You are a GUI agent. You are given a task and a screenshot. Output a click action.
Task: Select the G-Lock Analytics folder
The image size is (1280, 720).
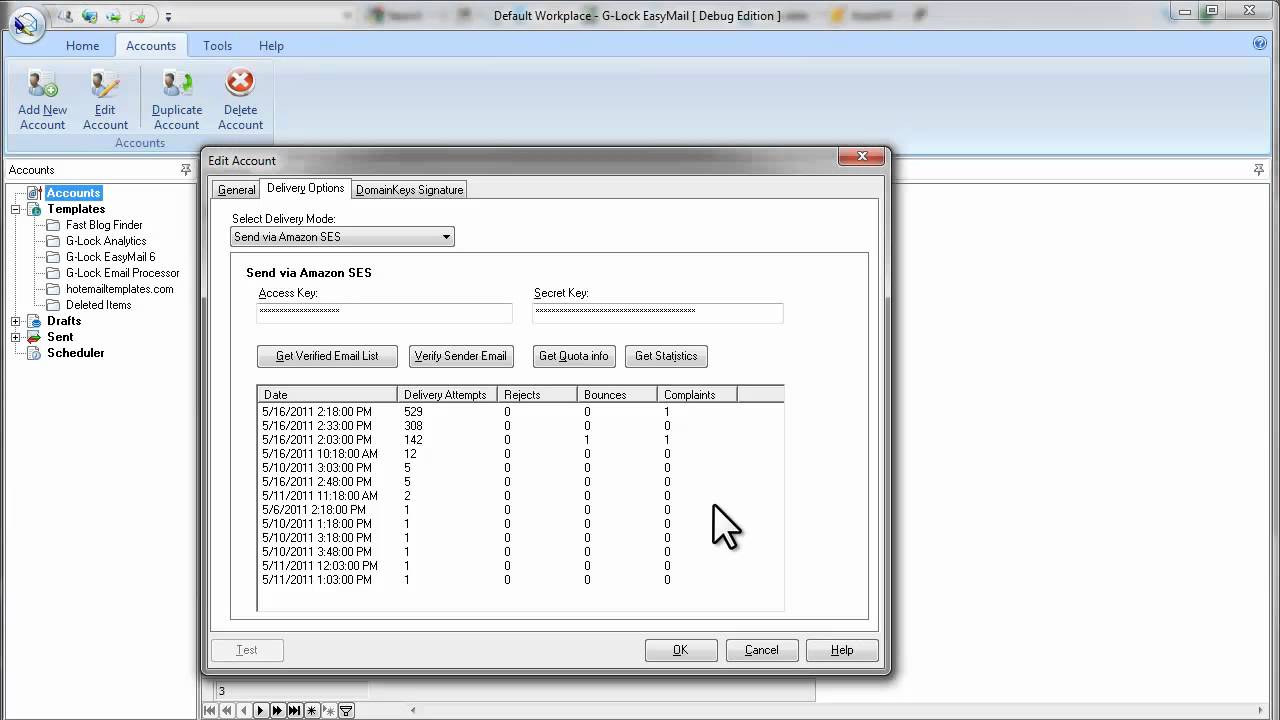pos(106,241)
